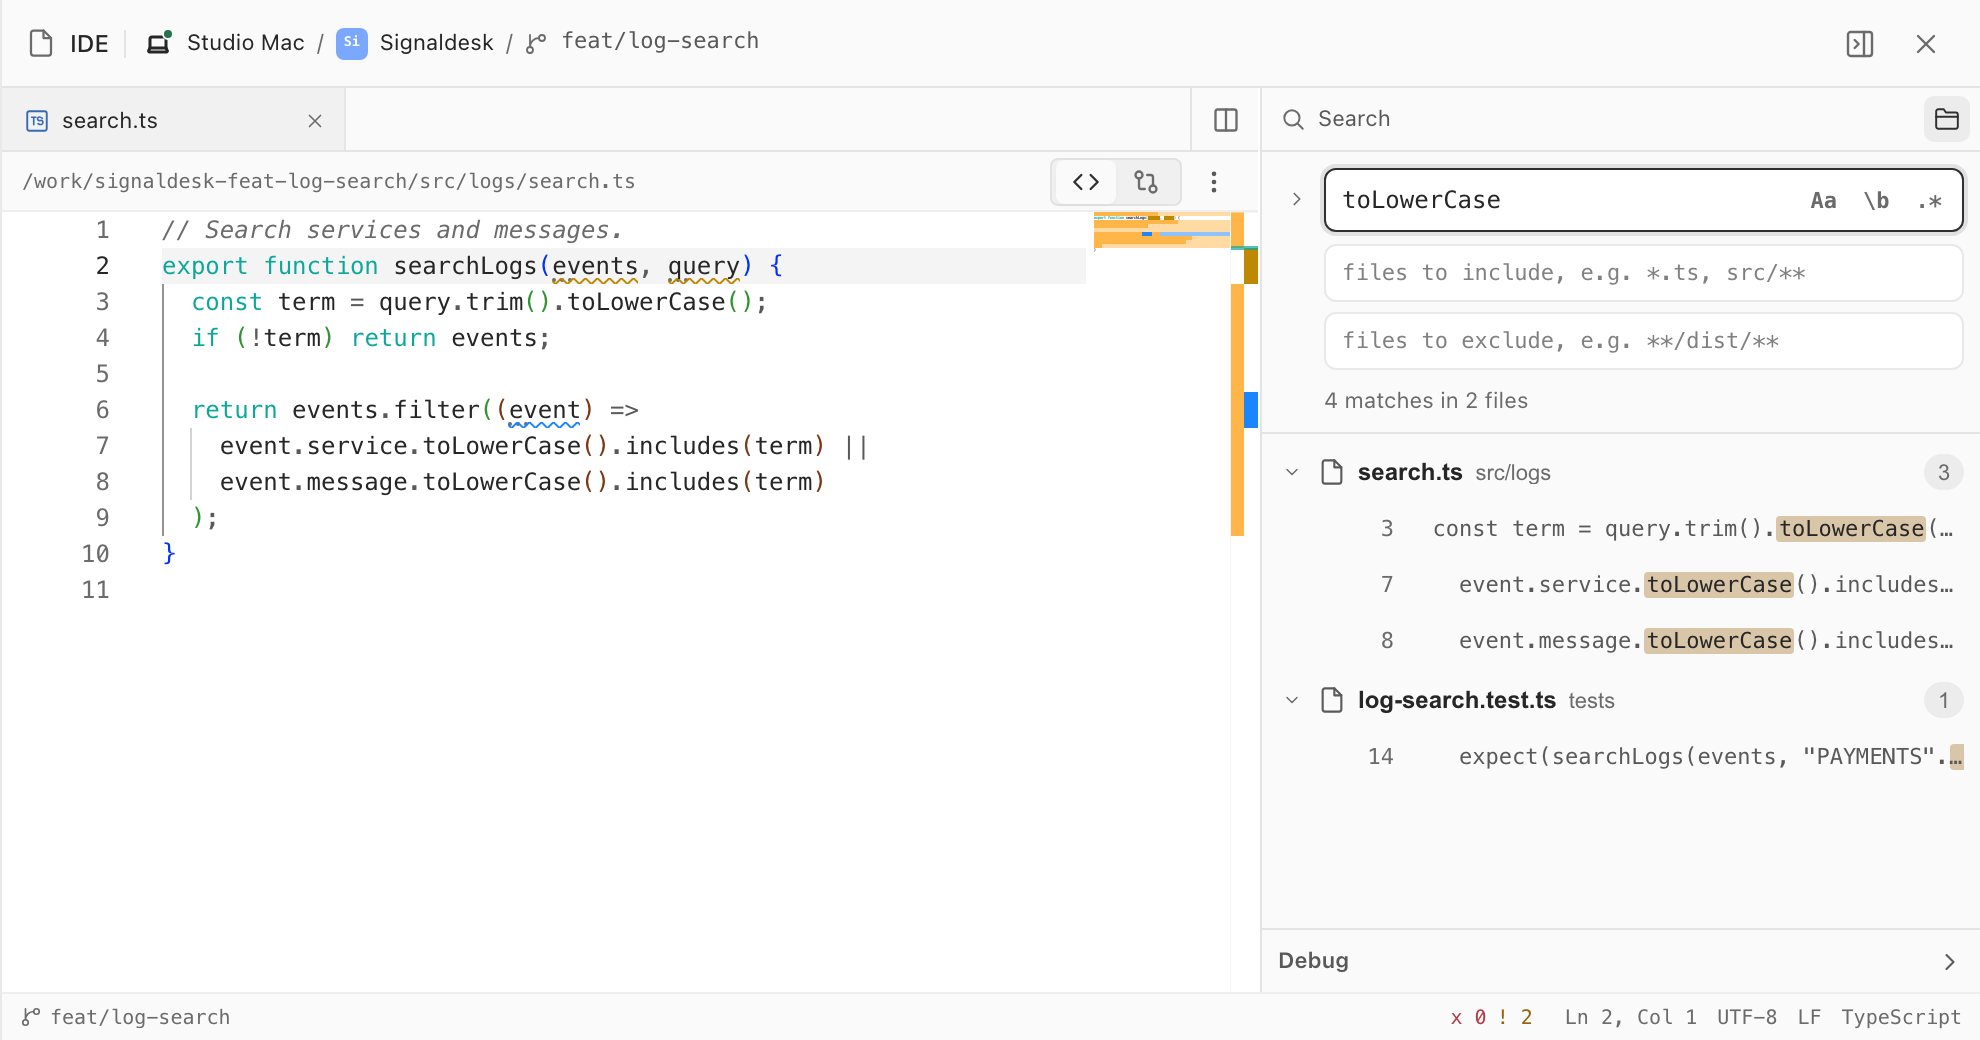The width and height of the screenshot is (1980, 1040).
Task: Toggle Match Case (Aa) option
Action: [x=1823, y=200]
